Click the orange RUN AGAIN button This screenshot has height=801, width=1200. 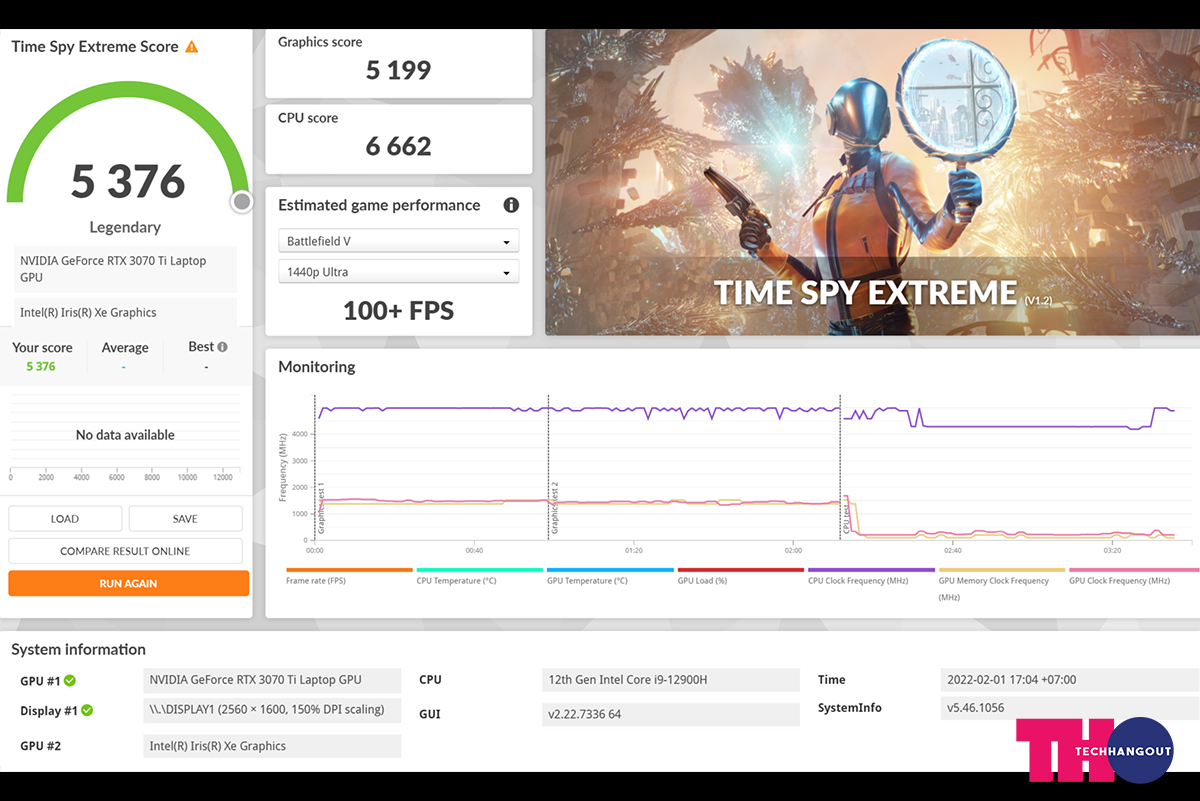coord(128,583)
